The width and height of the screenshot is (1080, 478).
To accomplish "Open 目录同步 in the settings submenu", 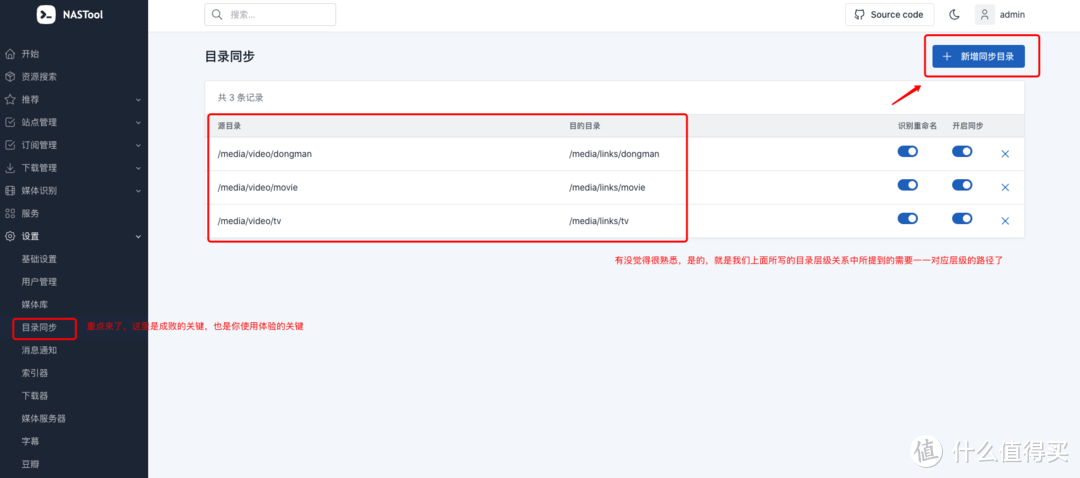I will pos(40,327).
